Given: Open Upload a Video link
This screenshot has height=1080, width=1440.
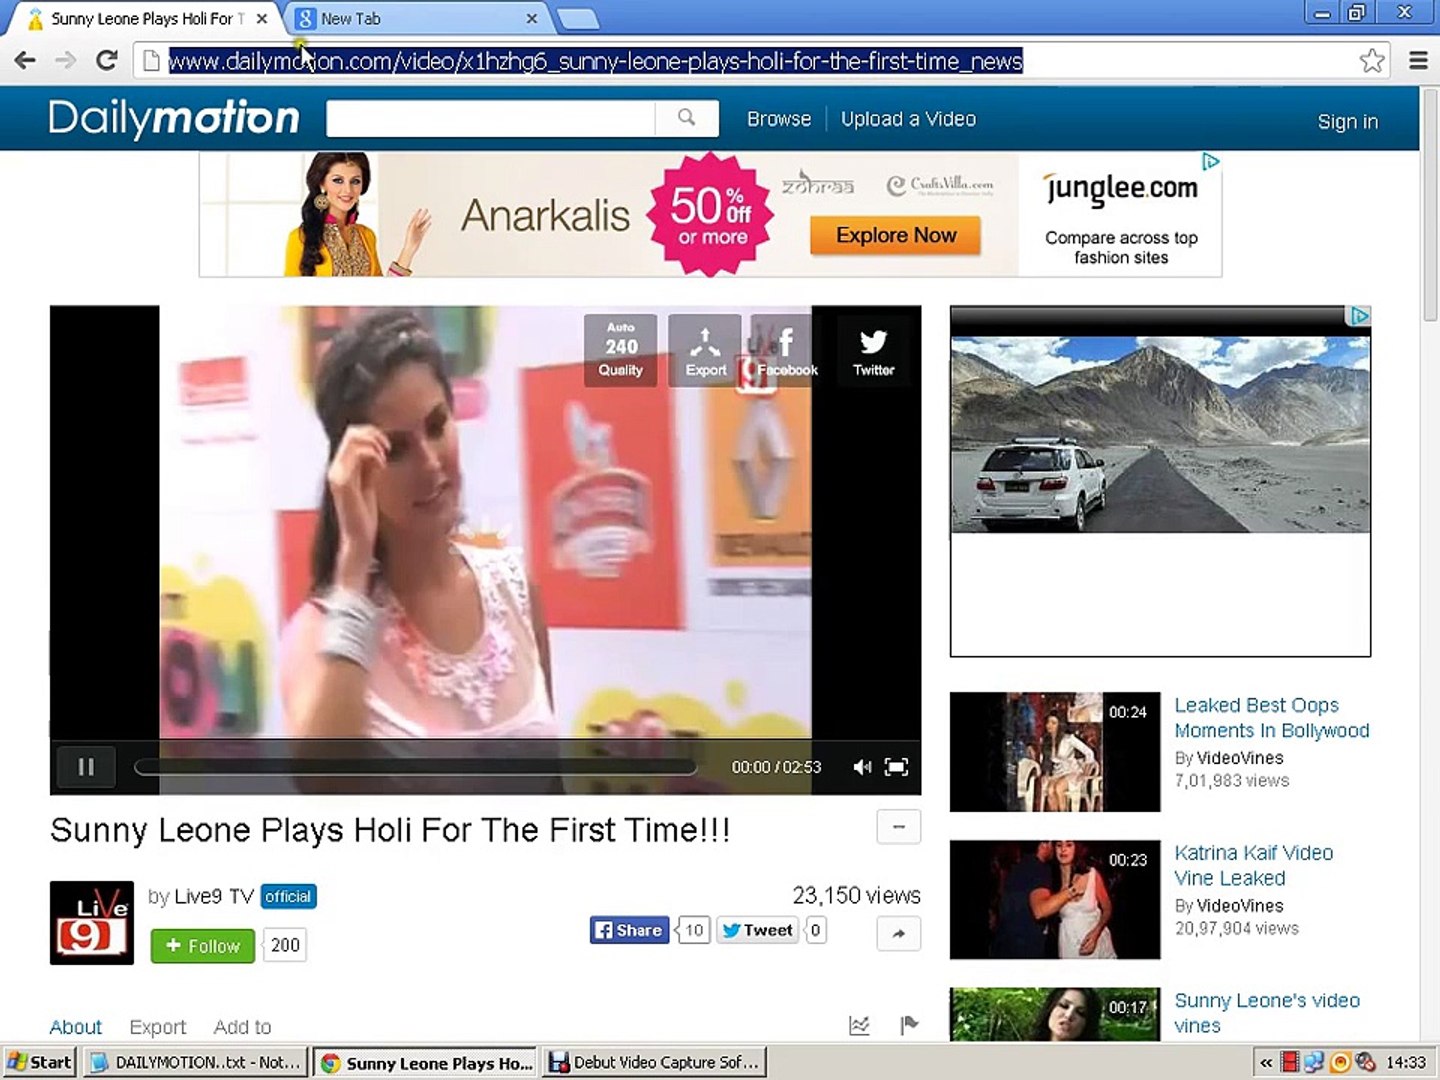Looking at the screenshot, I should coord(908,119).
